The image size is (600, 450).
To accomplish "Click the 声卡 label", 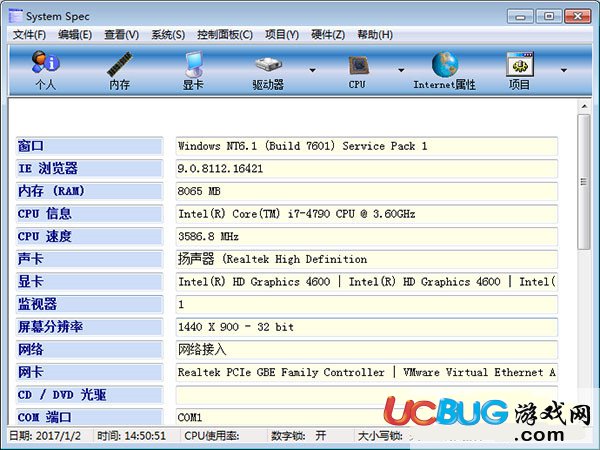I will (90, 259).
